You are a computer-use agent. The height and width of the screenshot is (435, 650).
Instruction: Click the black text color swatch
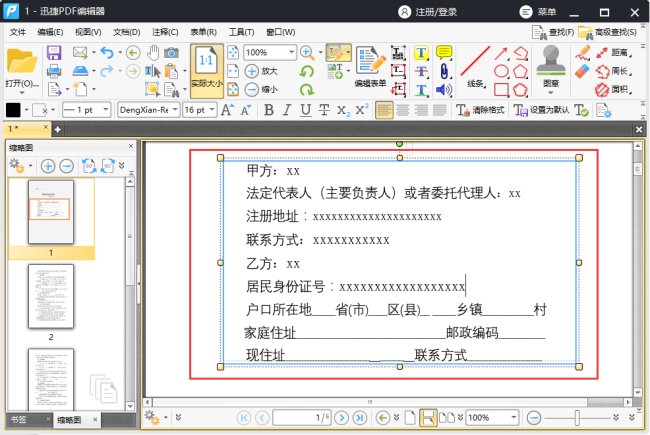13,110
